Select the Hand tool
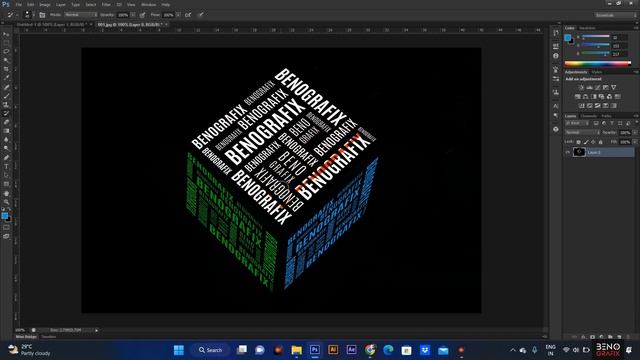This screenshot has width=640, height=360. pyautogui.click(x=6, y=193)
